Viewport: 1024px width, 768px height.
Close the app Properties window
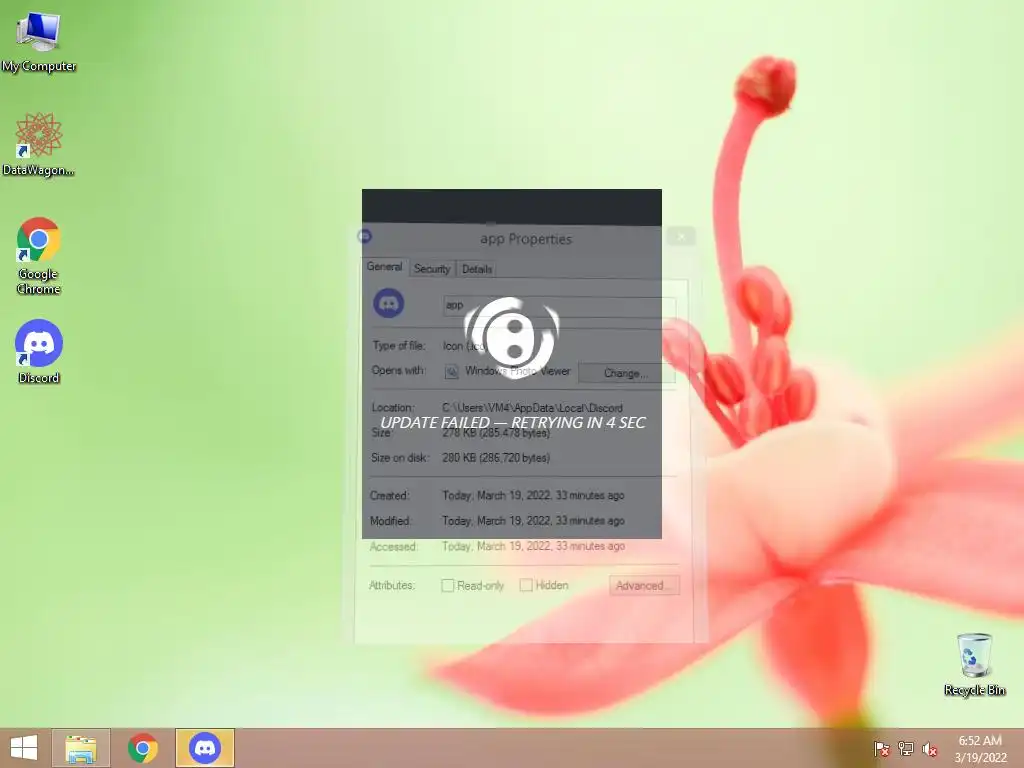pyautogui.click(x=681, y=236)
